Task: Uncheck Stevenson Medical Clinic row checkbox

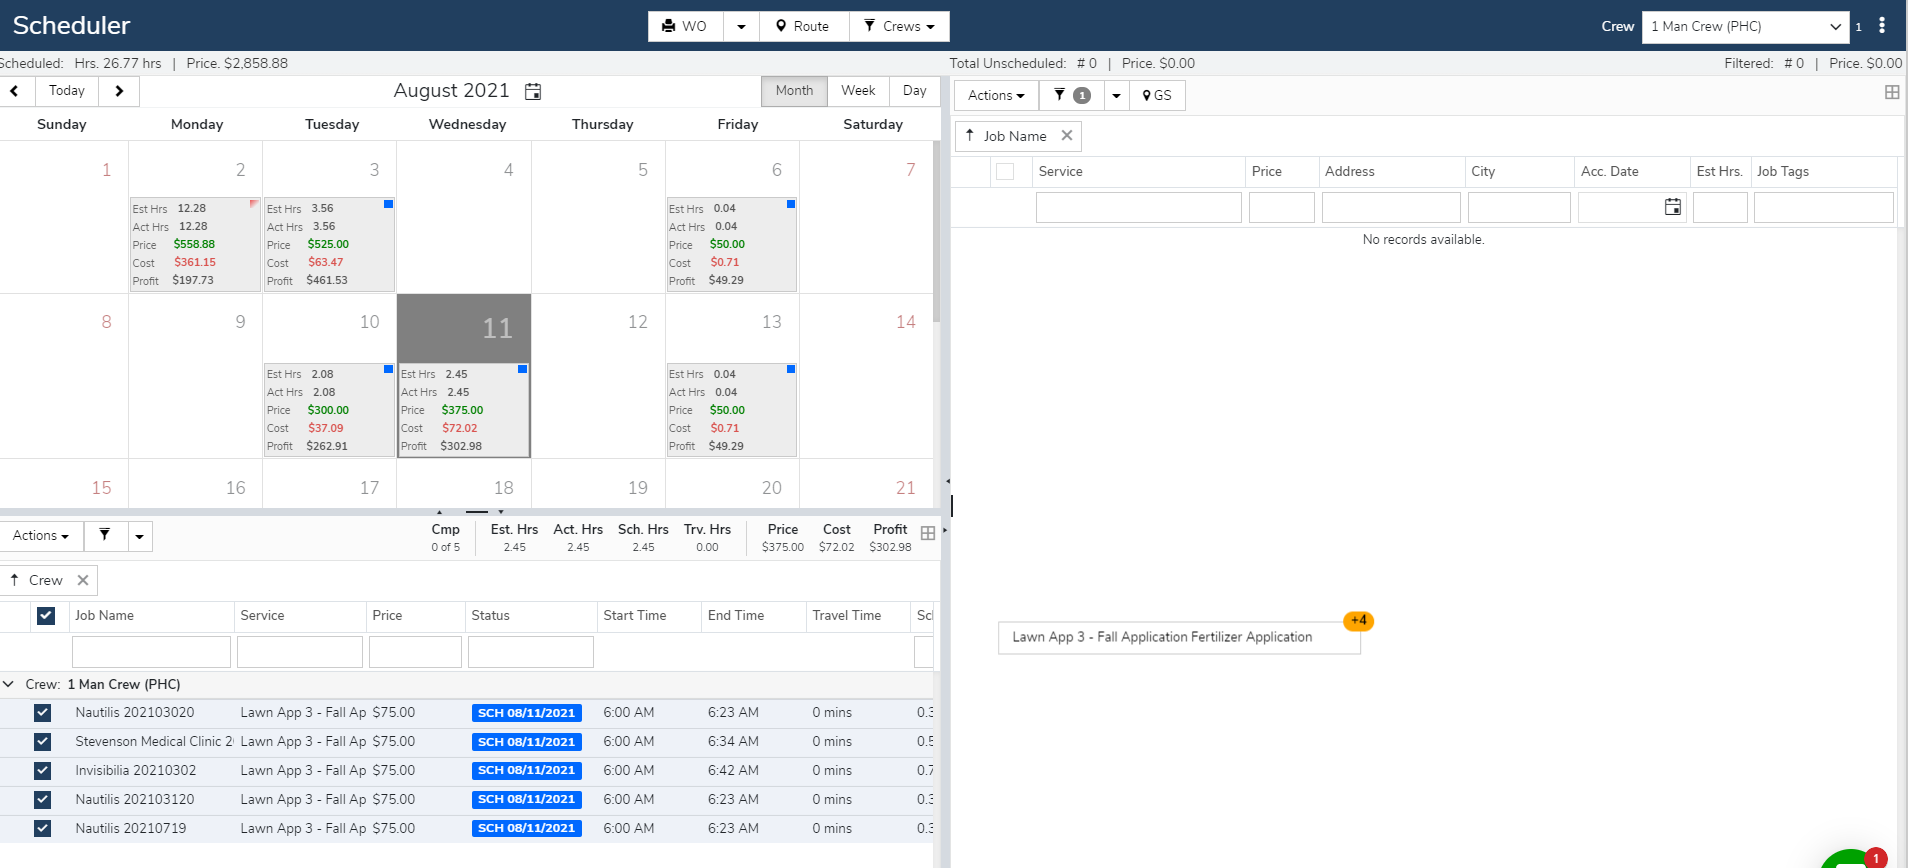Action: [42, 742]
